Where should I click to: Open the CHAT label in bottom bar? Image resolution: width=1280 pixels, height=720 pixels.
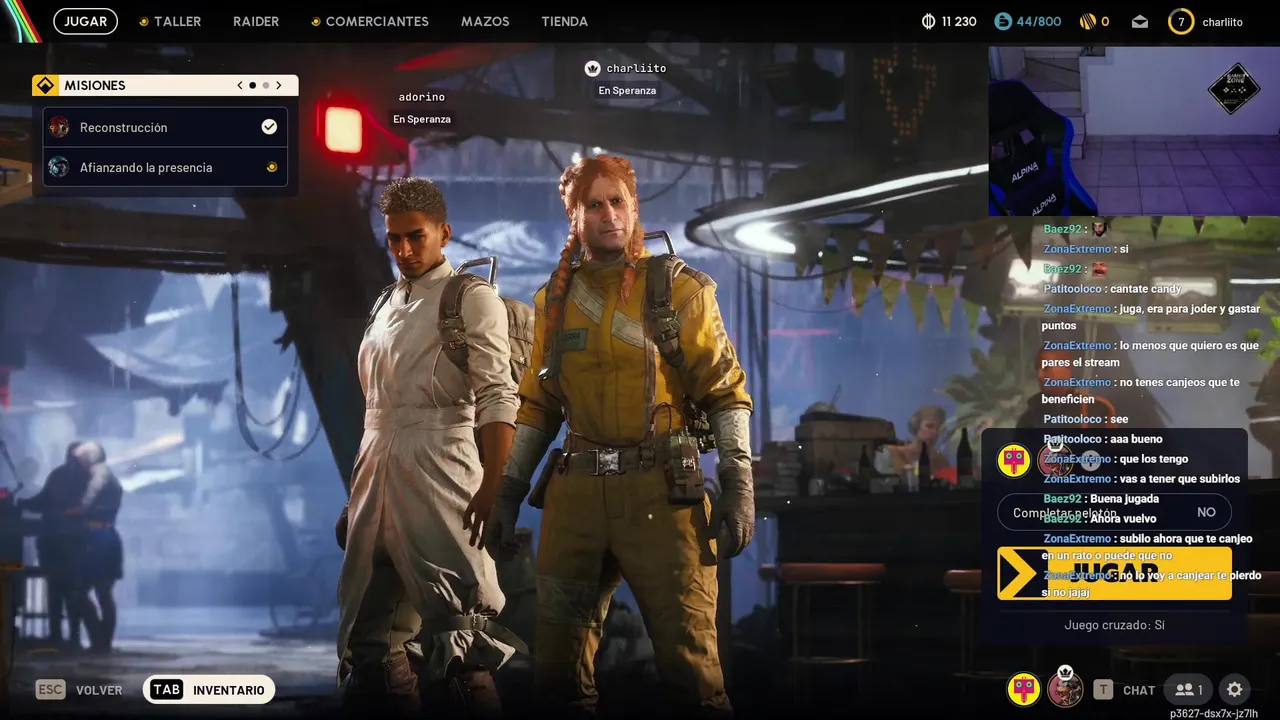[1139, 690]
